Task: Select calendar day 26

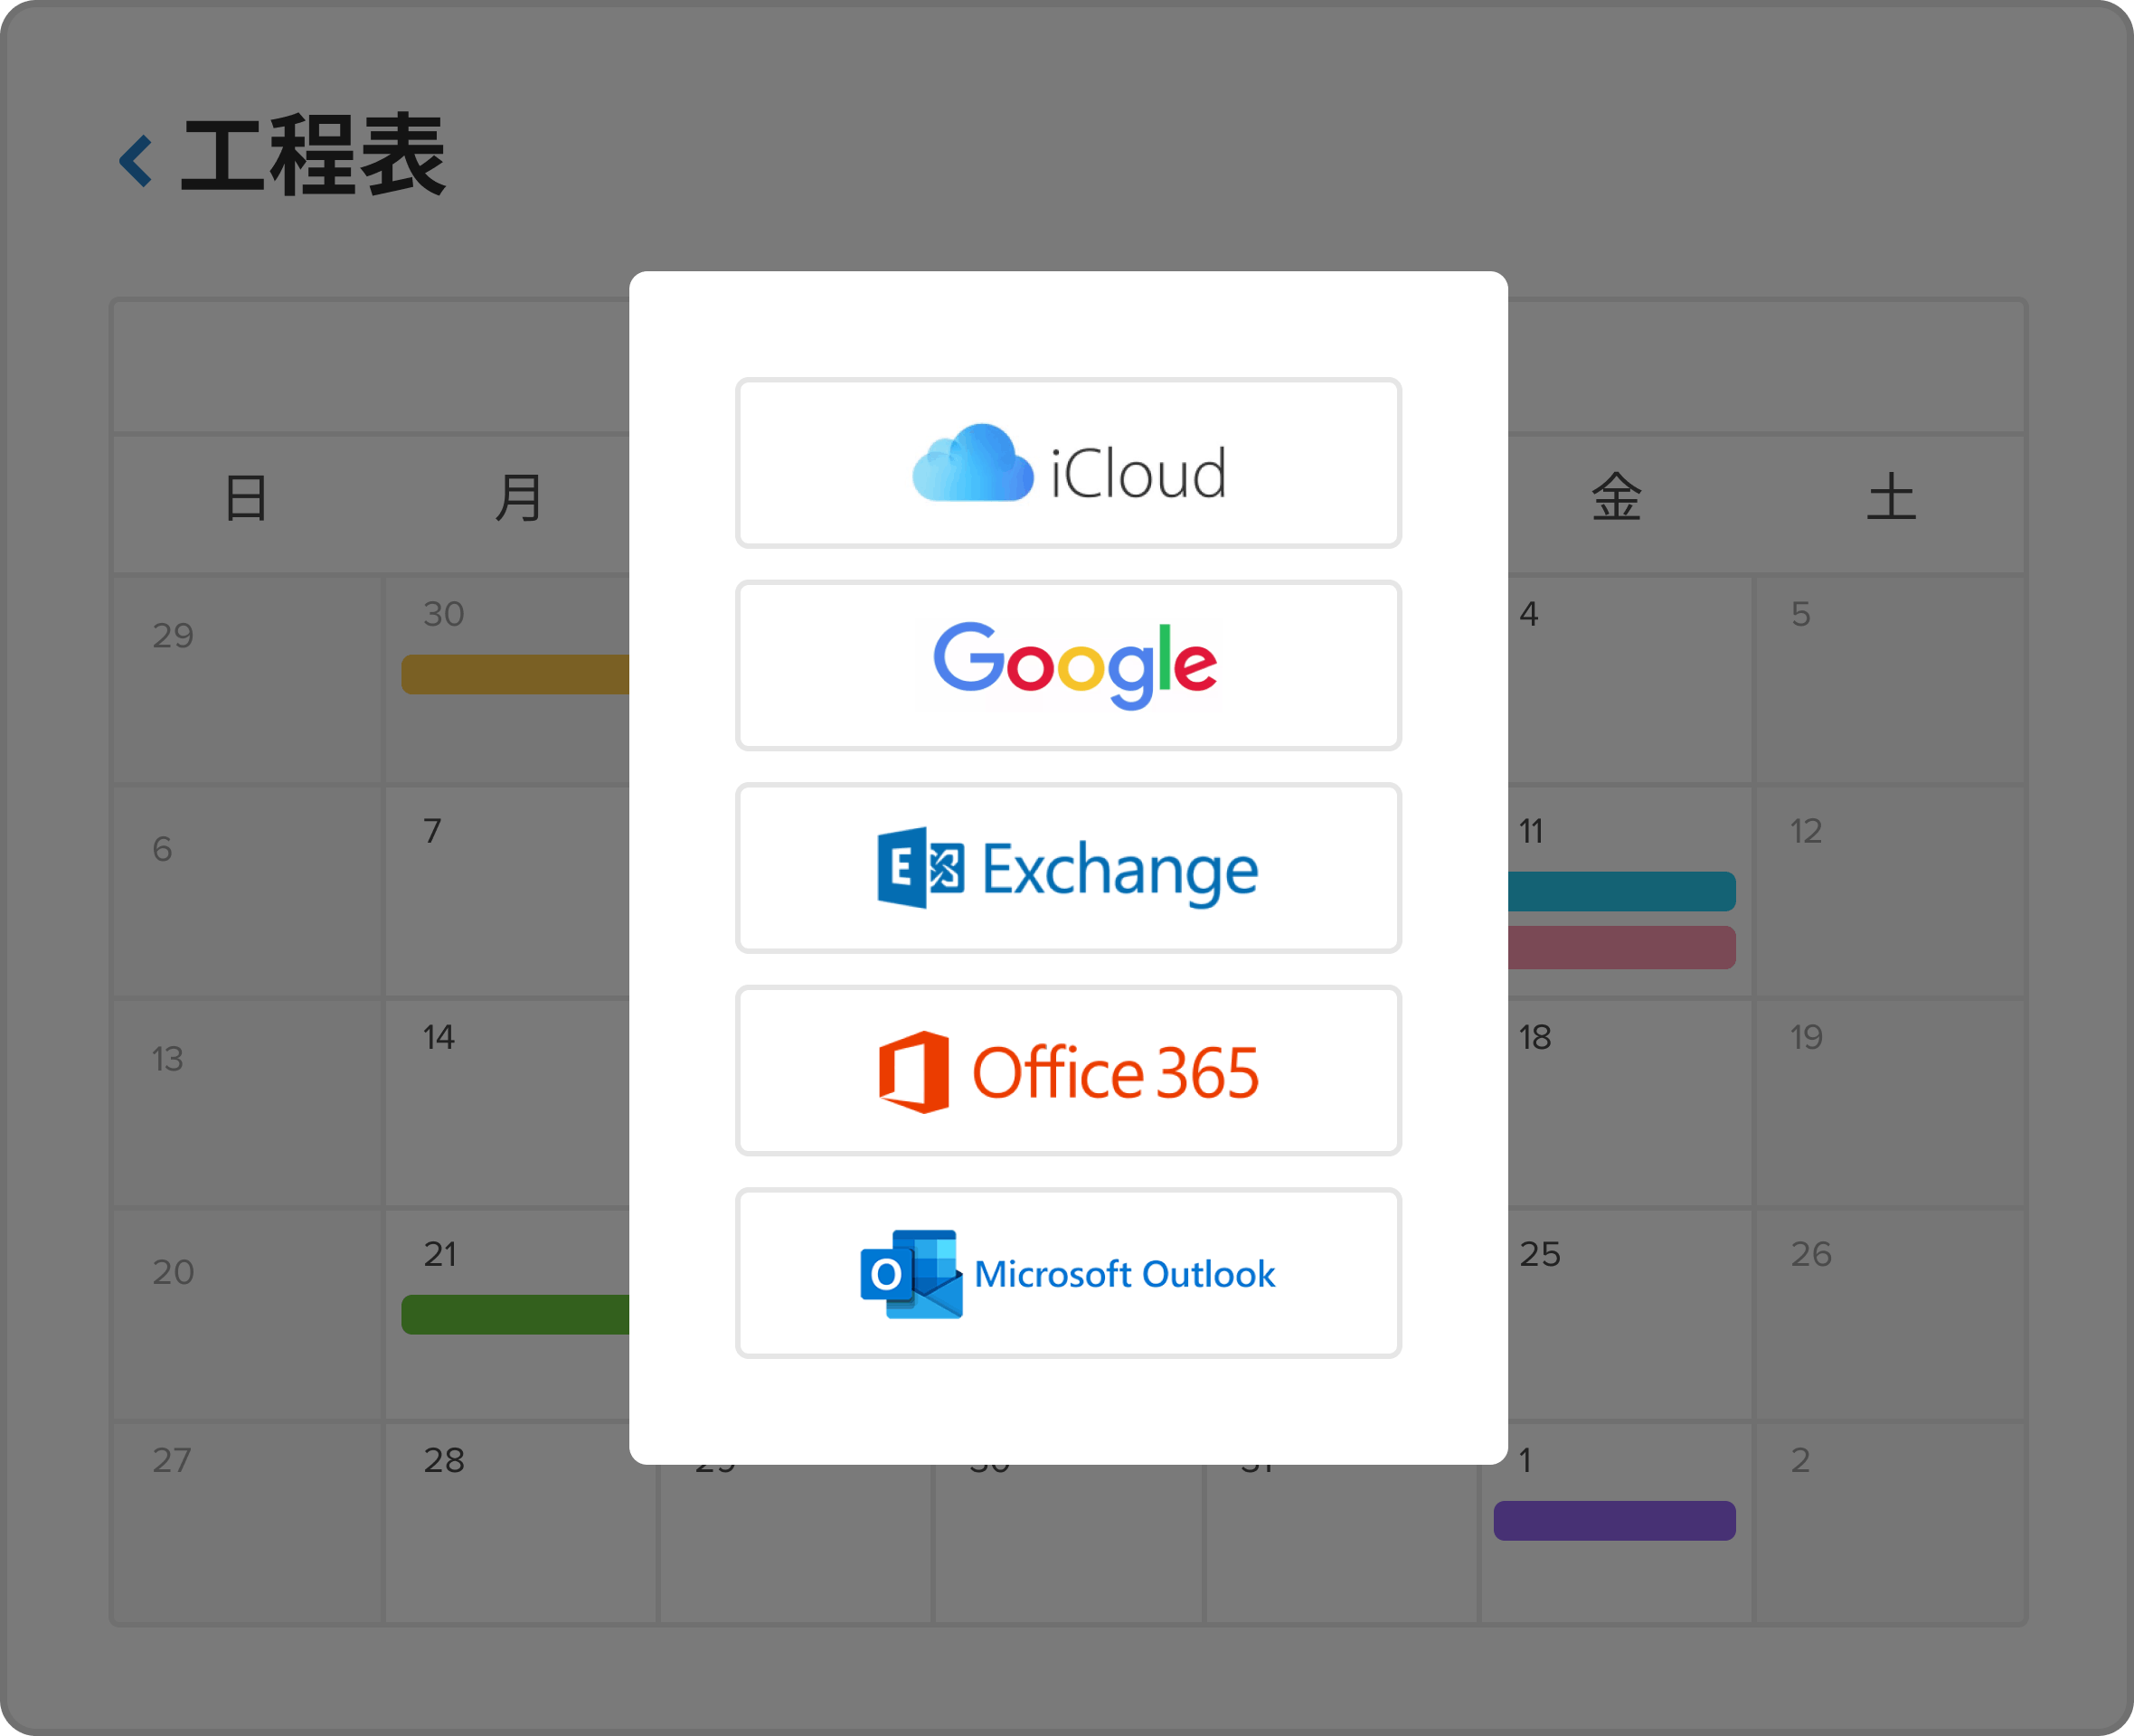Action: (x=1811, y=1253)
